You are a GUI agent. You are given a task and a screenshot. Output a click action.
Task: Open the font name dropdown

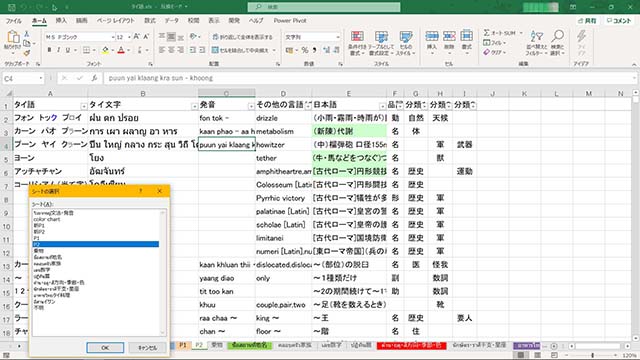point(113,37)
